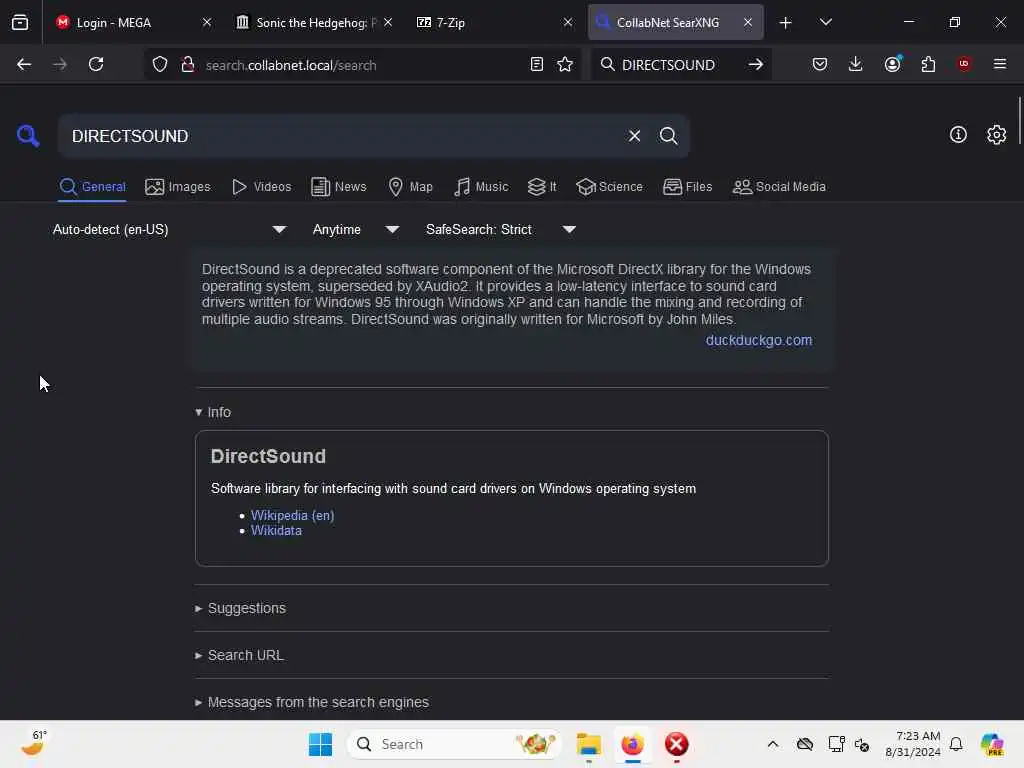Open the Firefox account icon
The width and height of the screenshot is (1024, 768).
click(893, 64)
